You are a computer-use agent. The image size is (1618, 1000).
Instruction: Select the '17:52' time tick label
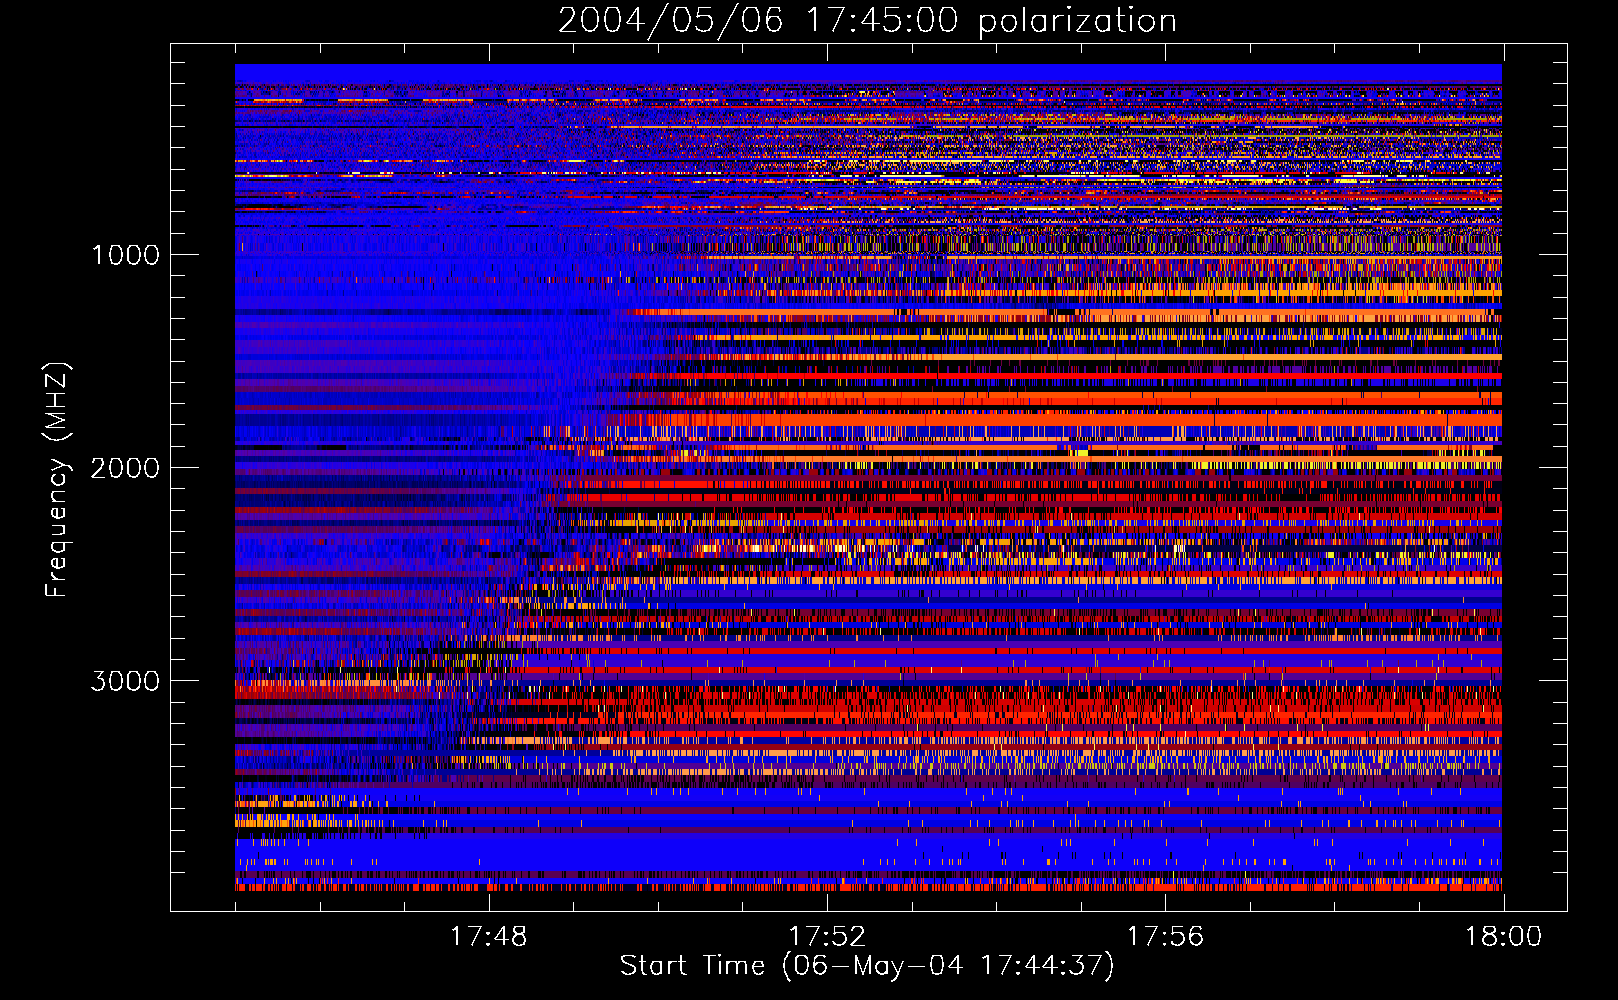click(827, 936)
